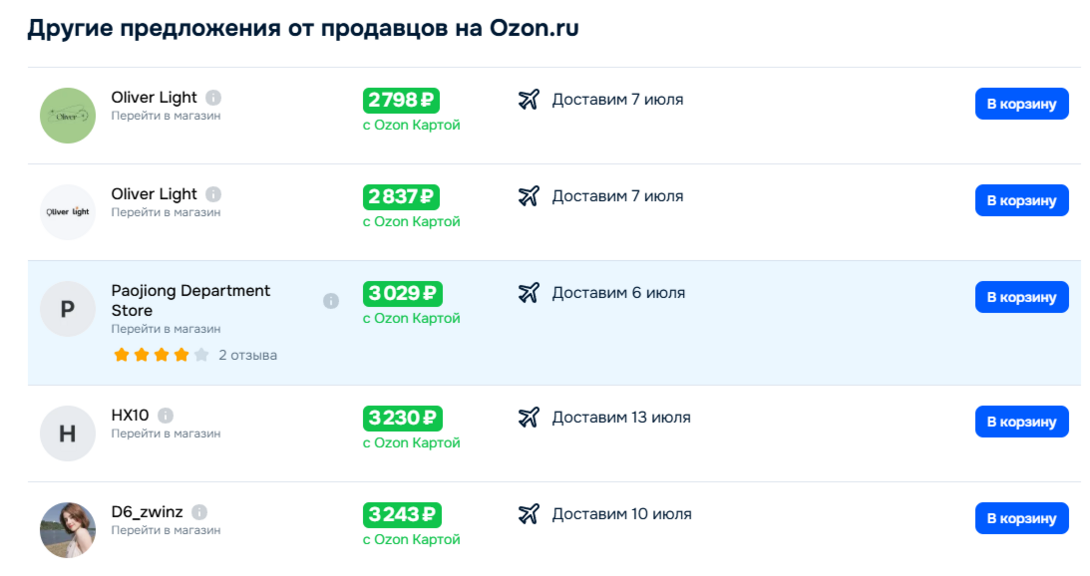Viewport: 1090px width, 576px height.
Task: Click the 'P' avatar of Paojiong store
Action: point(67,309)
